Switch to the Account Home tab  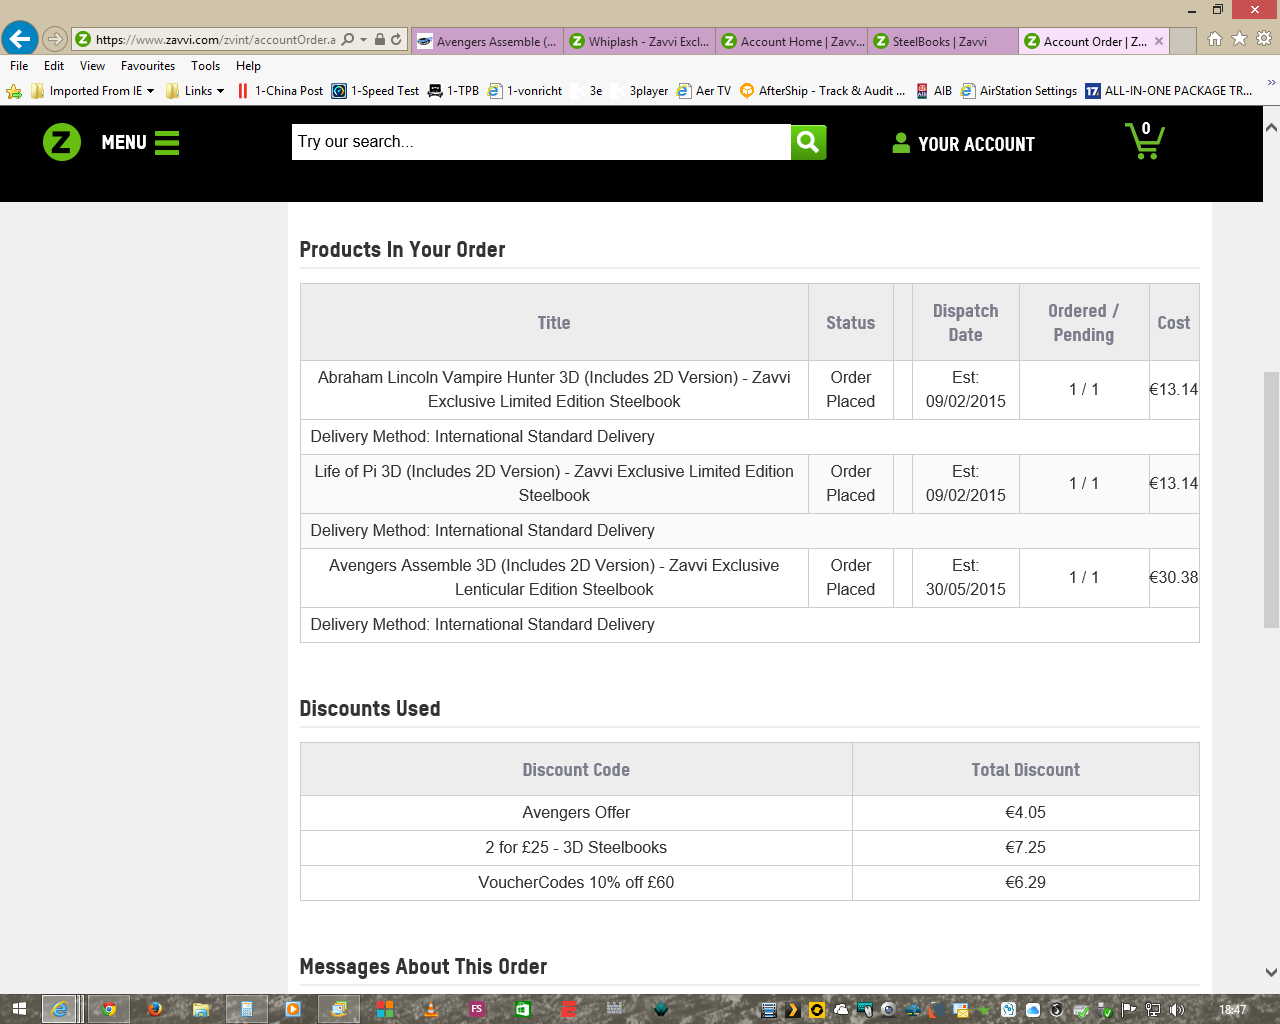791,41
